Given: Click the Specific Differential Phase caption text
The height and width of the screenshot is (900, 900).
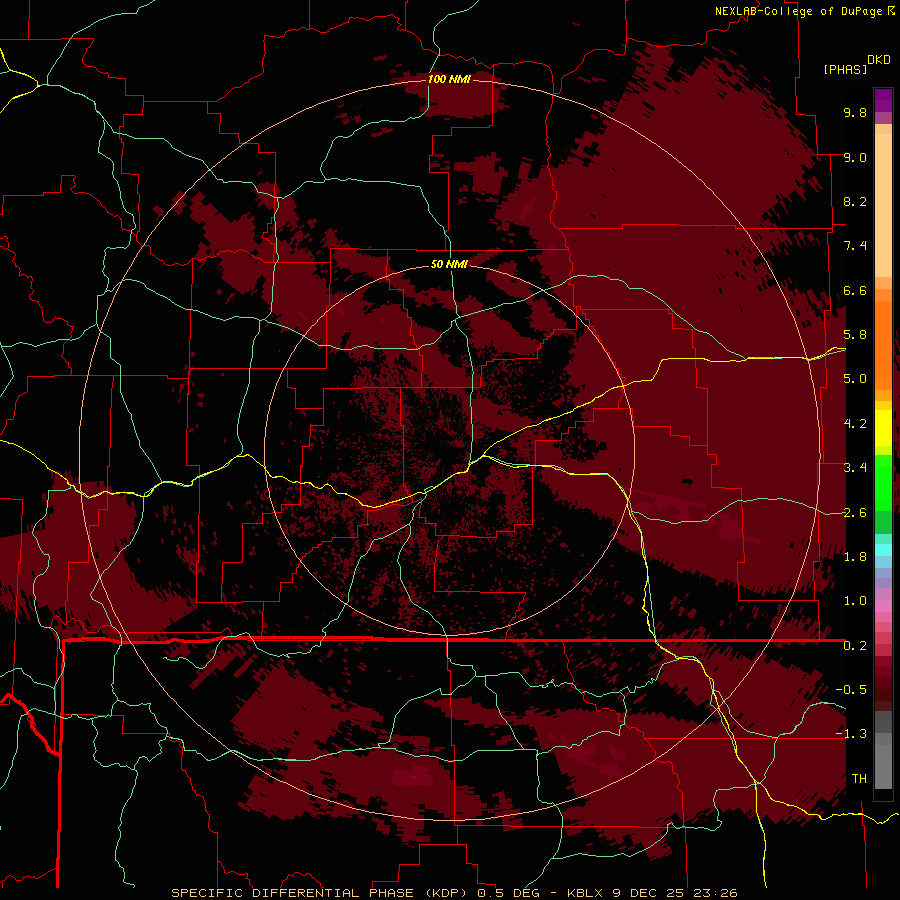Looking at the screenshot, I should [454, 893].
